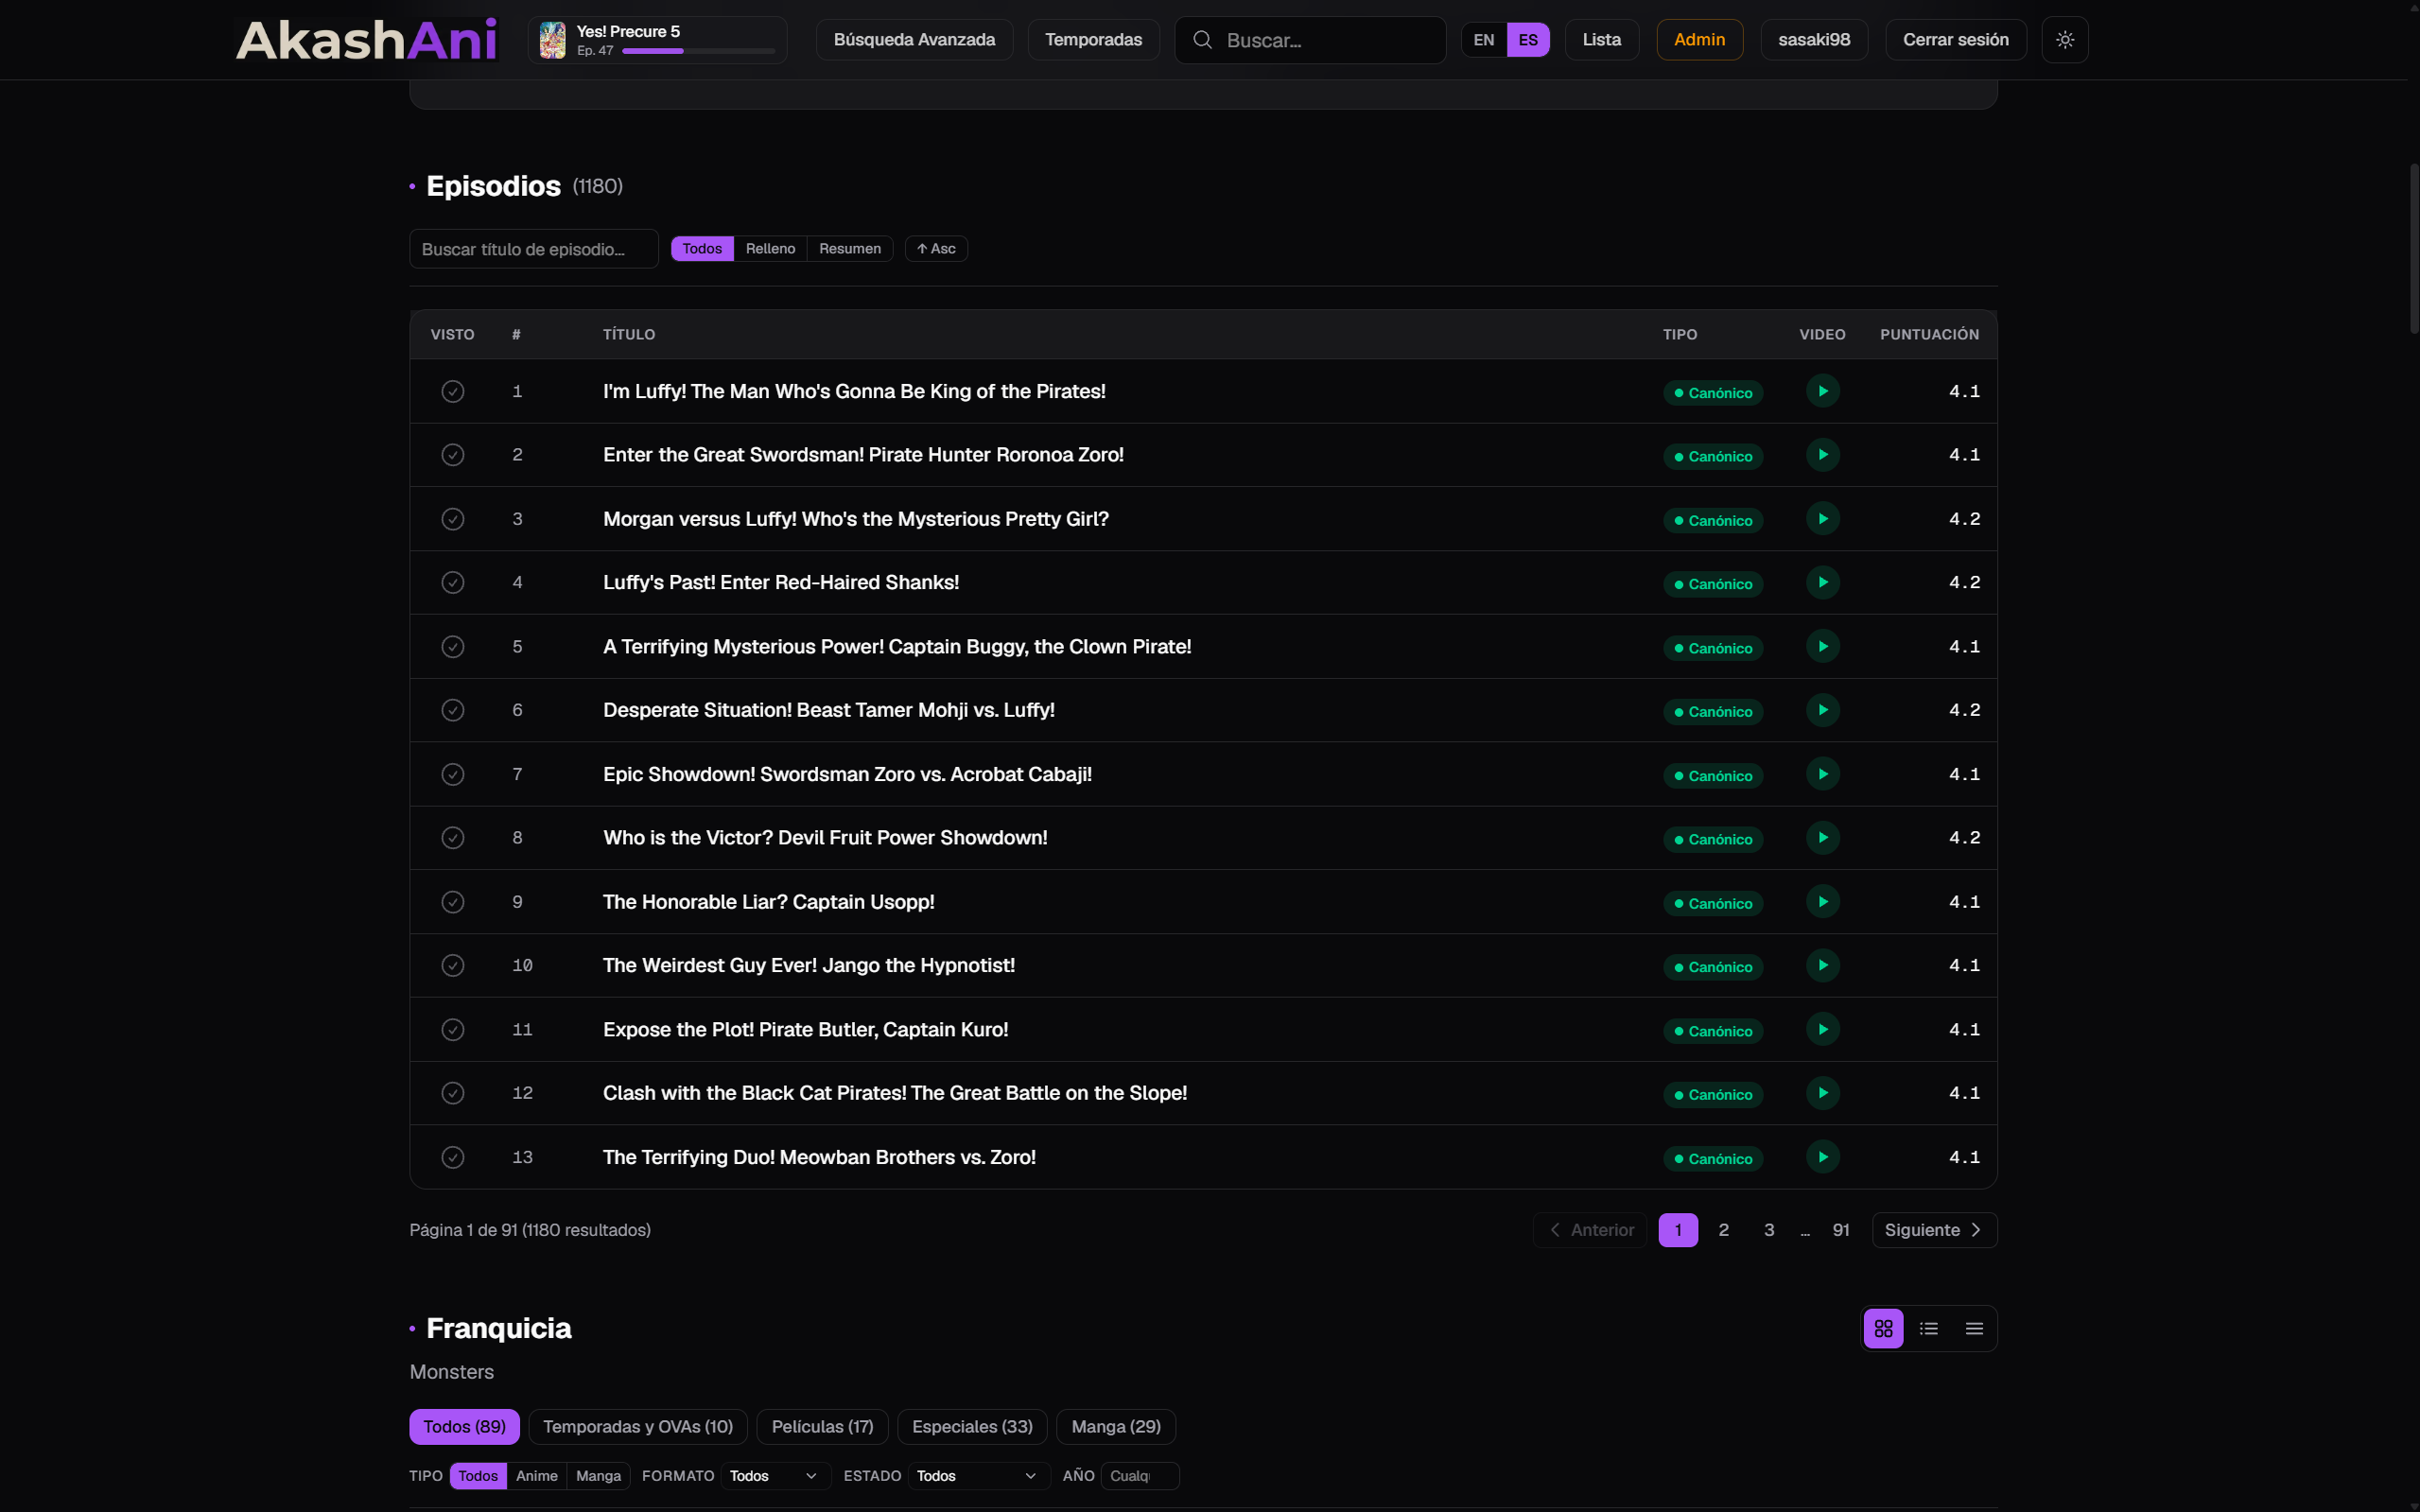Play video for episode 3 Morgan versus Luffy
Screen dimensions: 2420x1512
coord(1822,519)
